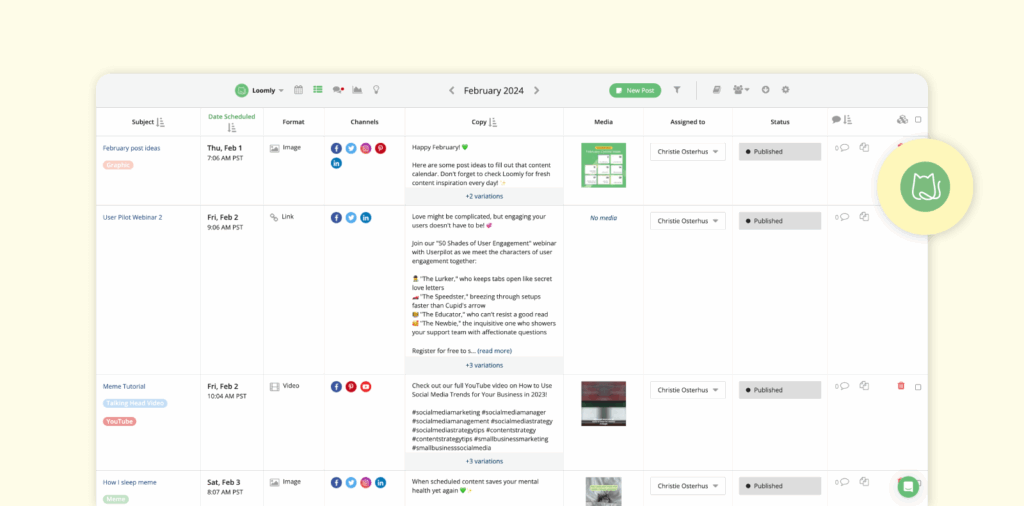Viewport: 1024px width, 506px height.
Task: Click the Graphic label tag
Action: point(118,165)
